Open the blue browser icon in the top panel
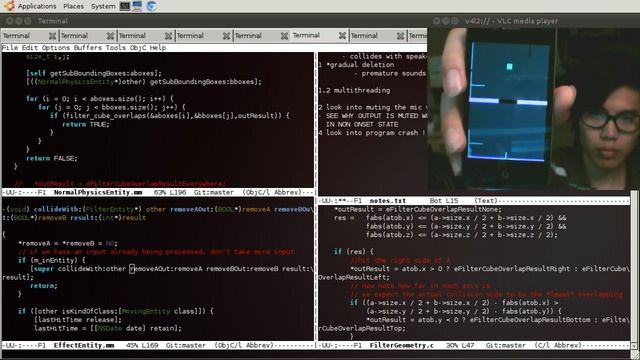This screenshot has width=640, height=360. coord(151,6)
